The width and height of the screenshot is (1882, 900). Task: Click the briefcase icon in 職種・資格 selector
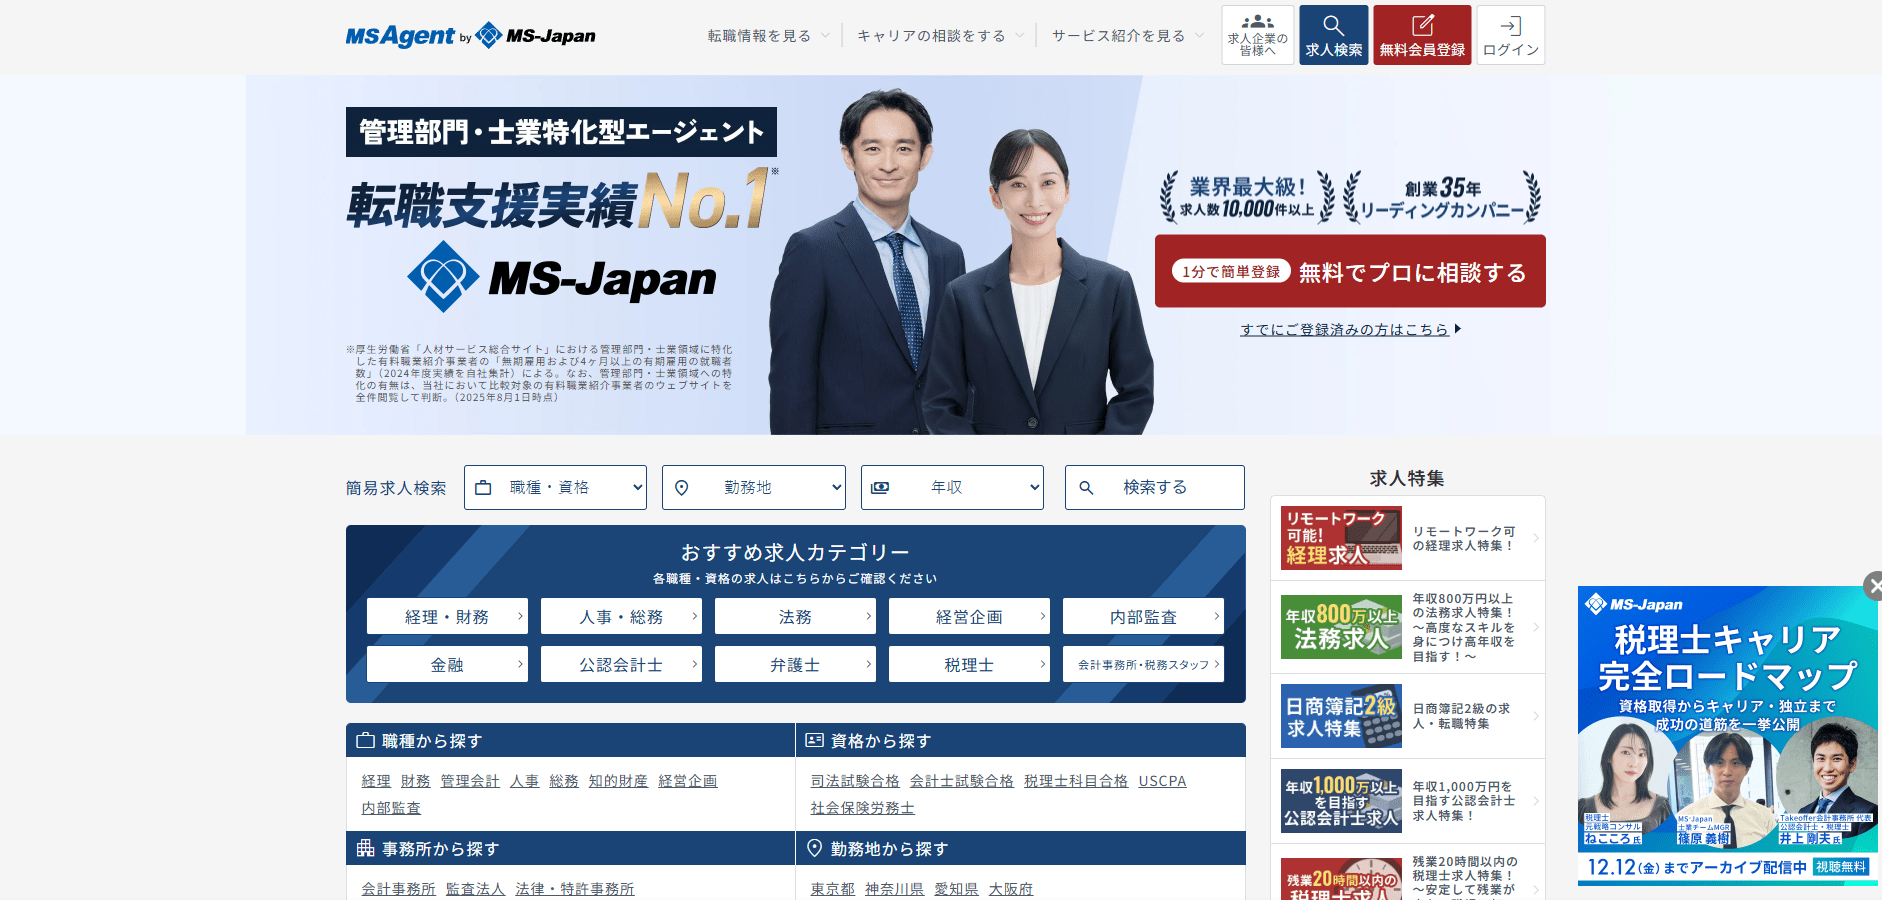click(x=484, y=488)
